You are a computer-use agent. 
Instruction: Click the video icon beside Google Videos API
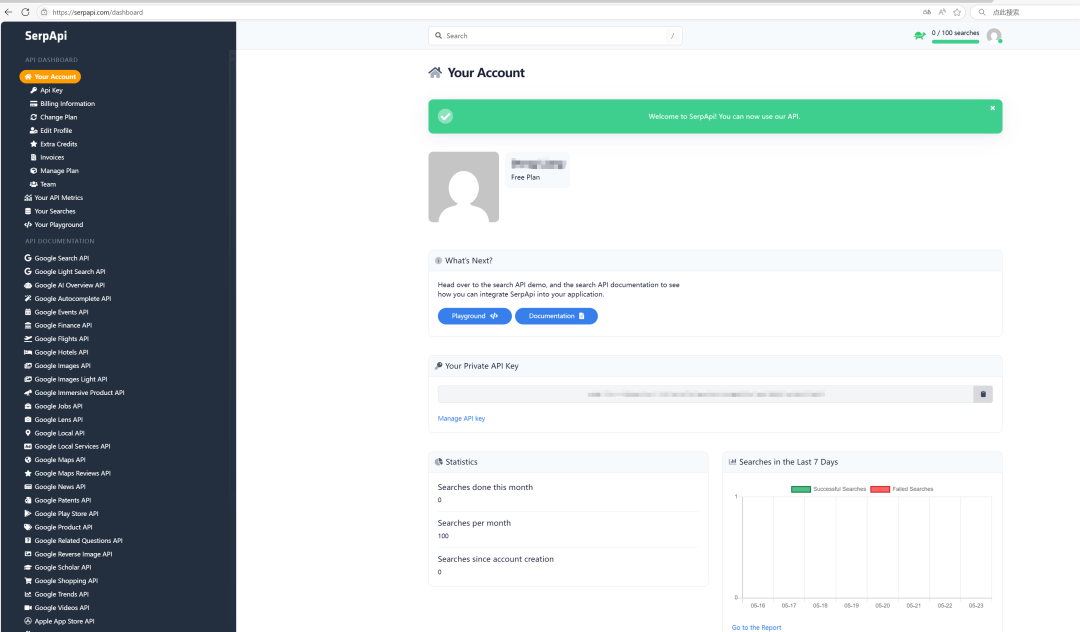coord(28,608)
